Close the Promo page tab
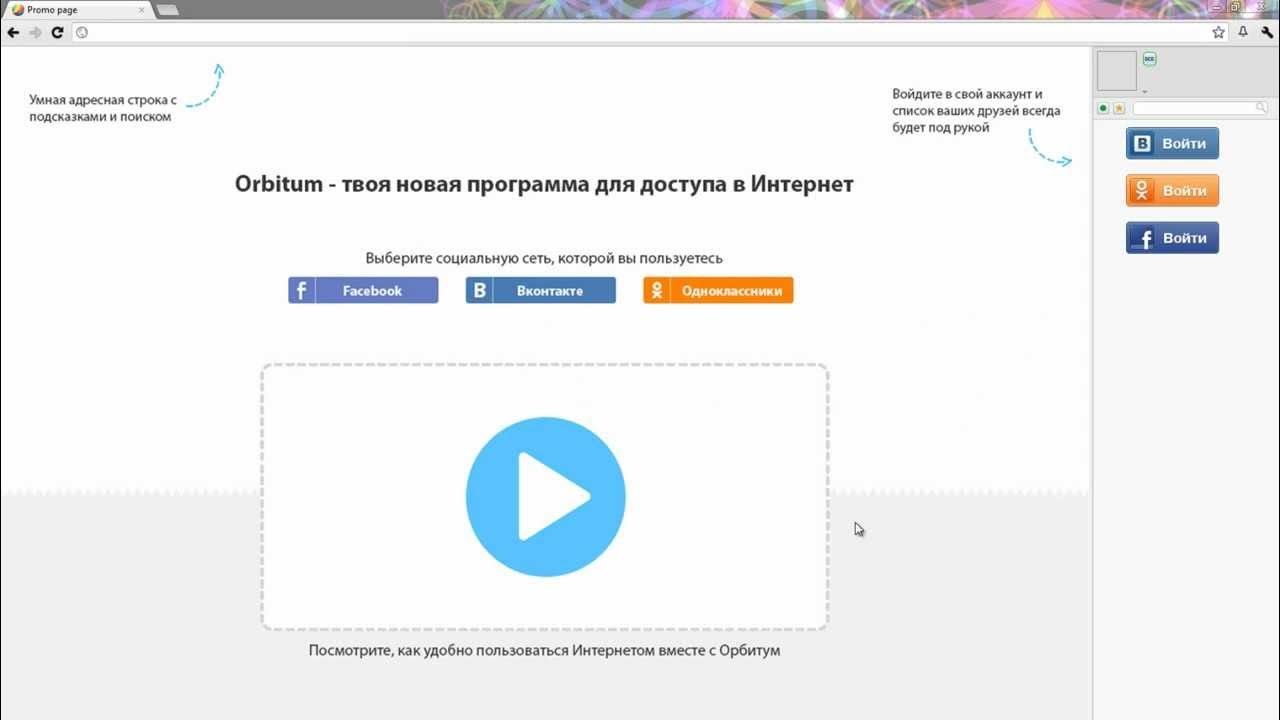Image resolution: width=1280 pixels, height=720 pixels. (141, 10)
